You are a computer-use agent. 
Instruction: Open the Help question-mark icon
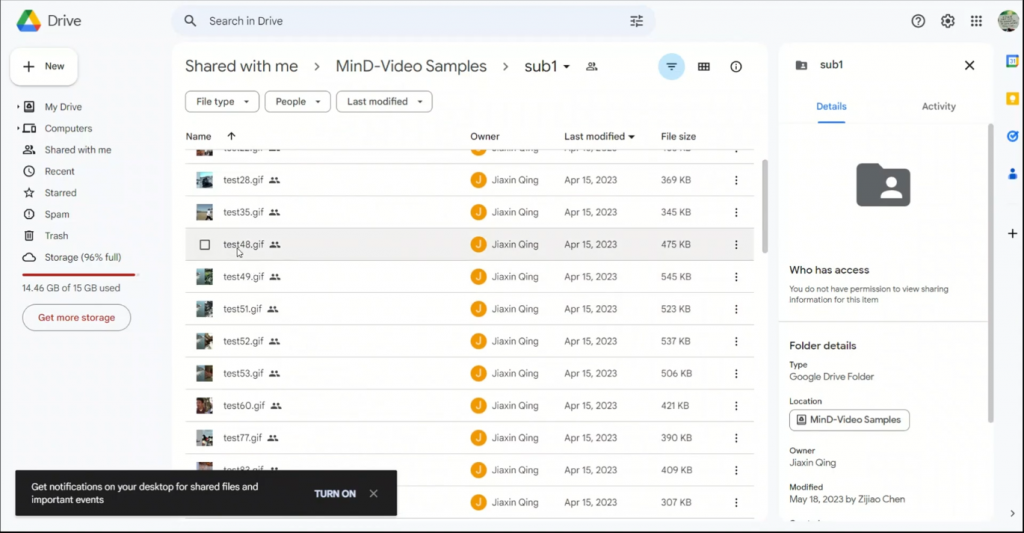[918, 21]
